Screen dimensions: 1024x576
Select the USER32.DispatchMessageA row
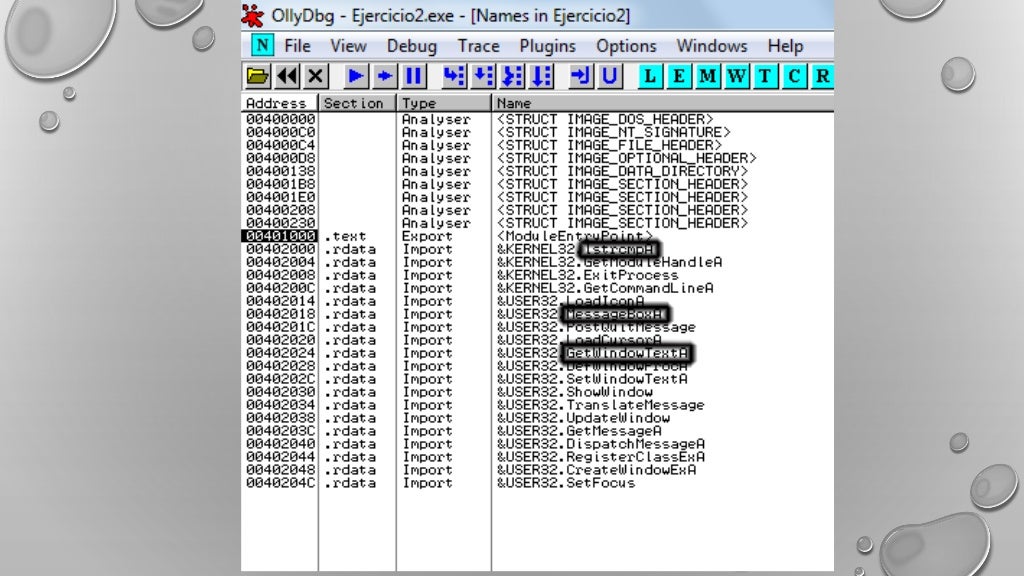click(x=537, y=444)
